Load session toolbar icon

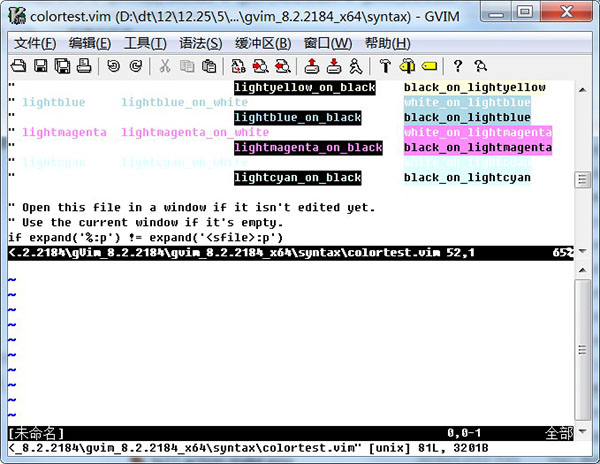(312, 66)
